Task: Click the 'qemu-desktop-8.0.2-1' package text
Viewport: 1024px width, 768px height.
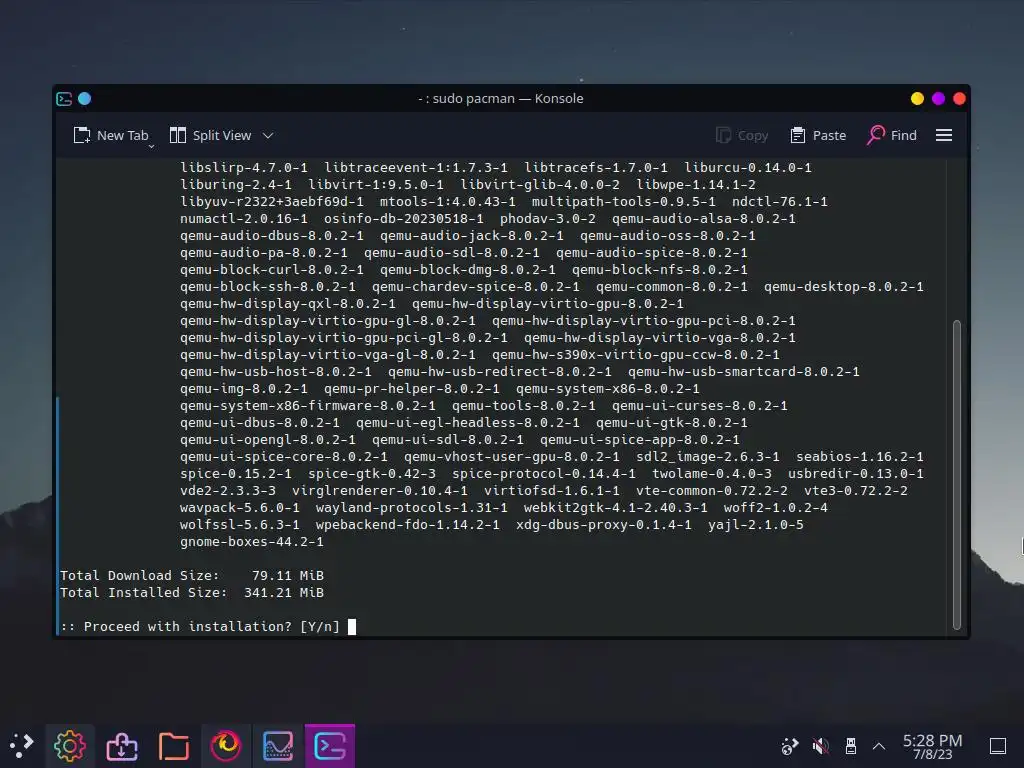Action: coord(844,287)
